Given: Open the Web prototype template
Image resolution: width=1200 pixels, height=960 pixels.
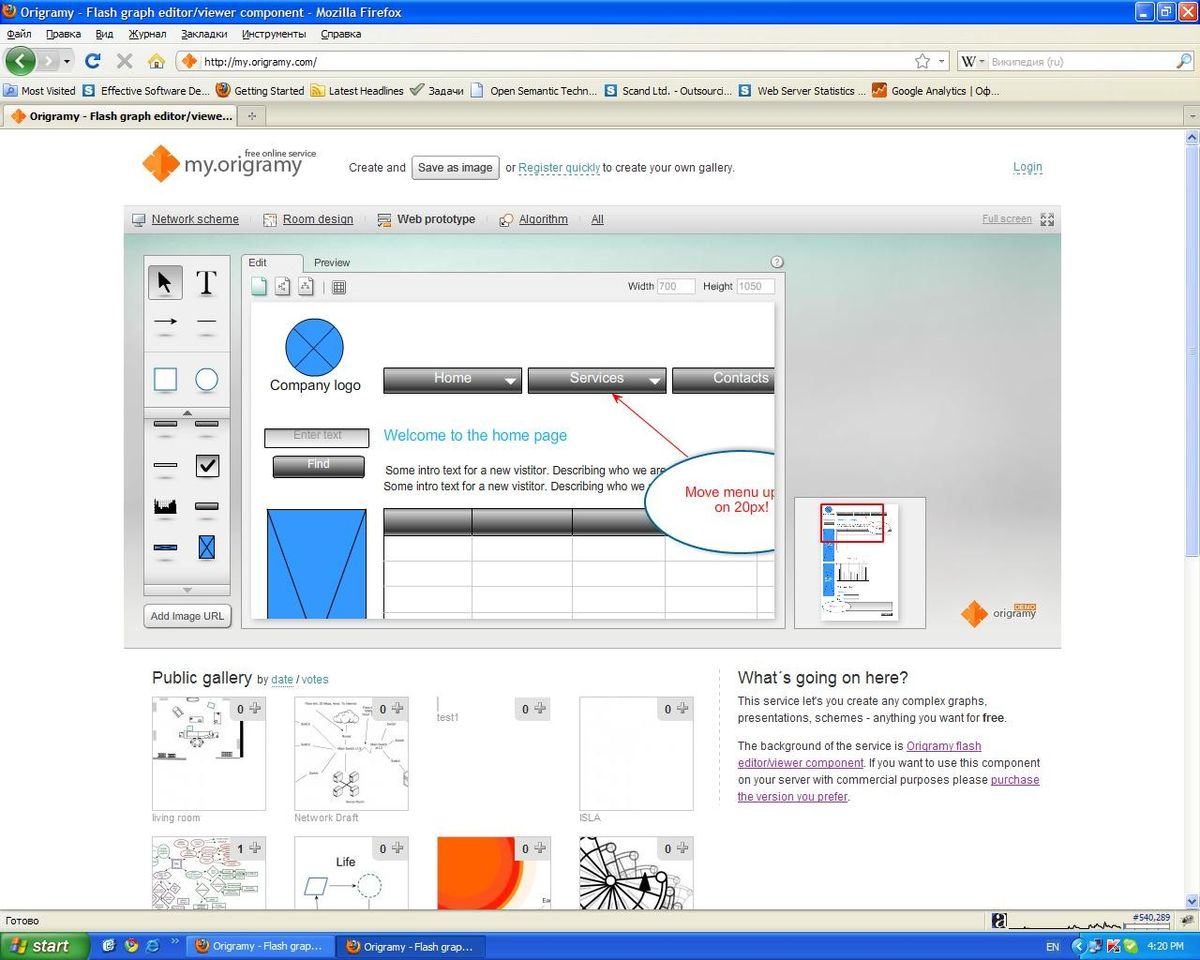Looking at the screenshot, I should (435, 219).
